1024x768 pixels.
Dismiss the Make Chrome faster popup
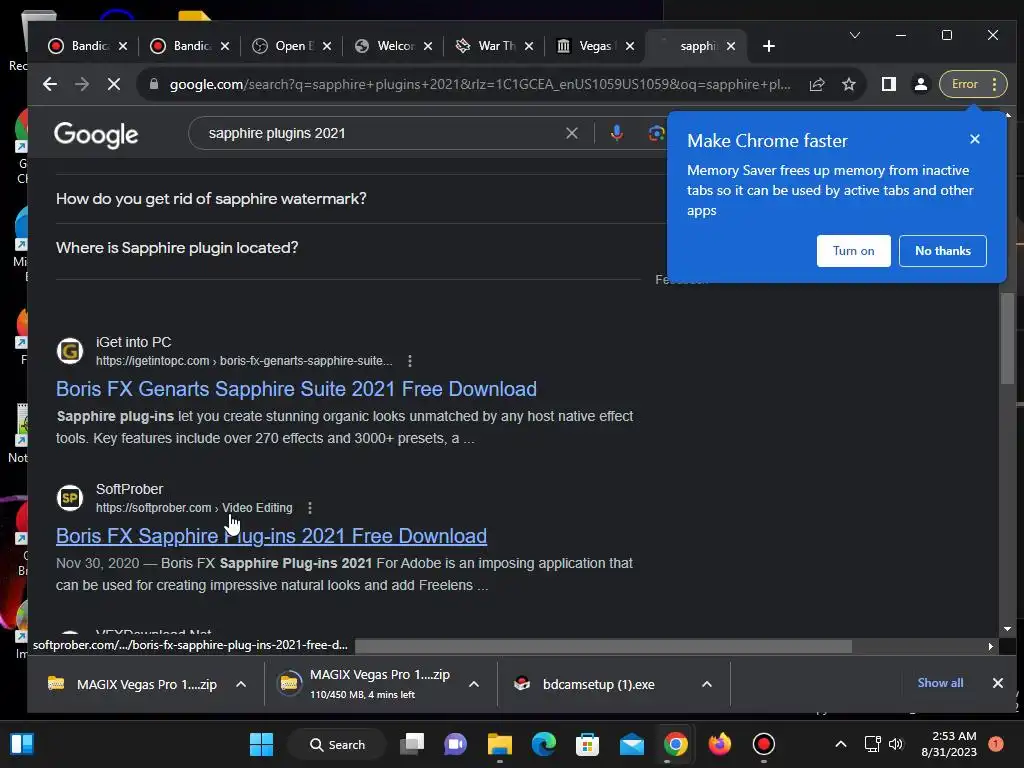pyautogui.click(x=975, y=139)
